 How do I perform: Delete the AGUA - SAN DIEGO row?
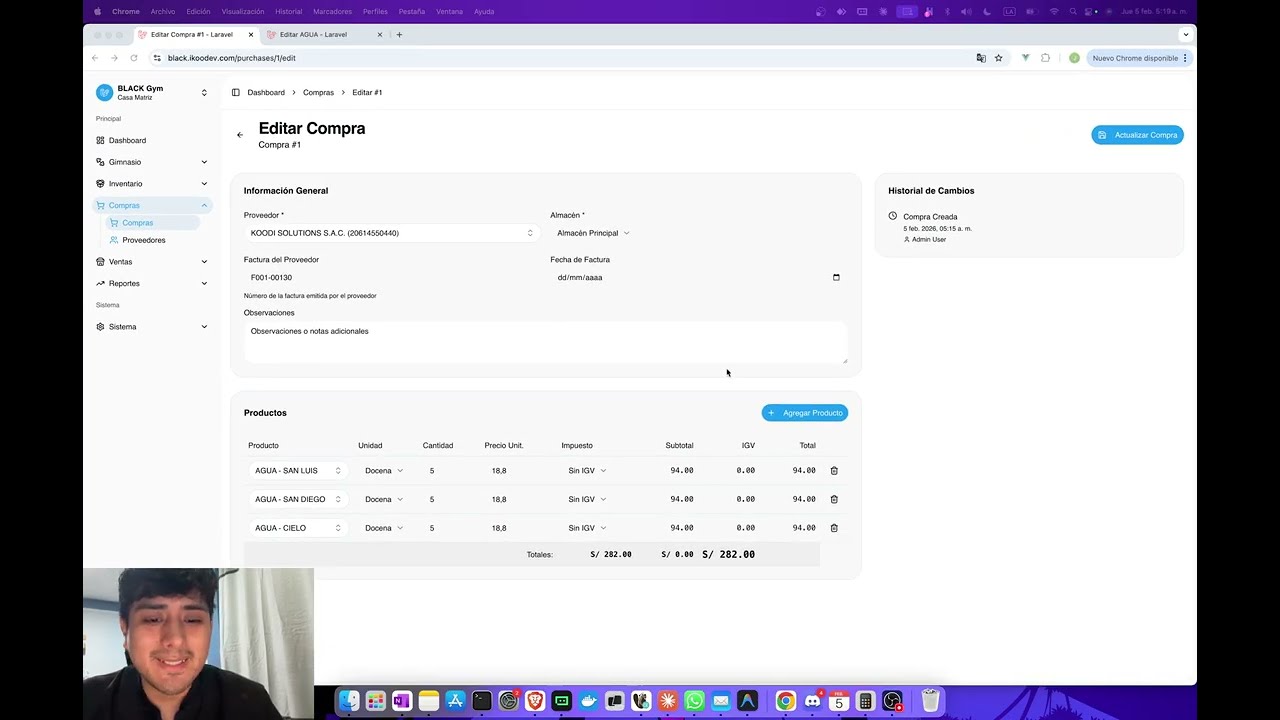tap(834, 499)
